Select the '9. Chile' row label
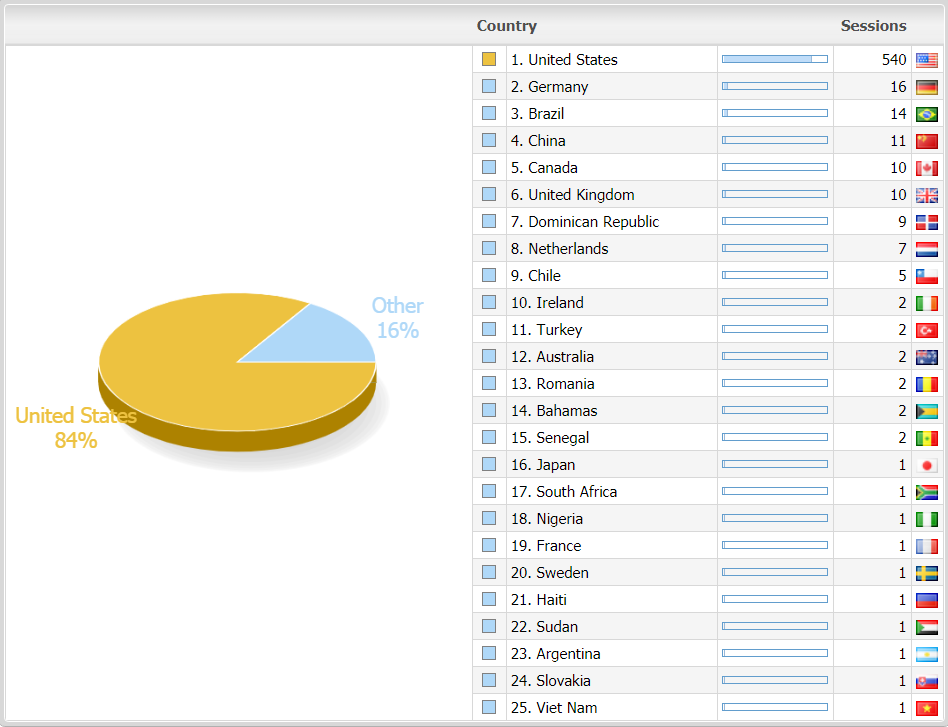Screen dimensions: 948x727 click(x=536, y=276)
